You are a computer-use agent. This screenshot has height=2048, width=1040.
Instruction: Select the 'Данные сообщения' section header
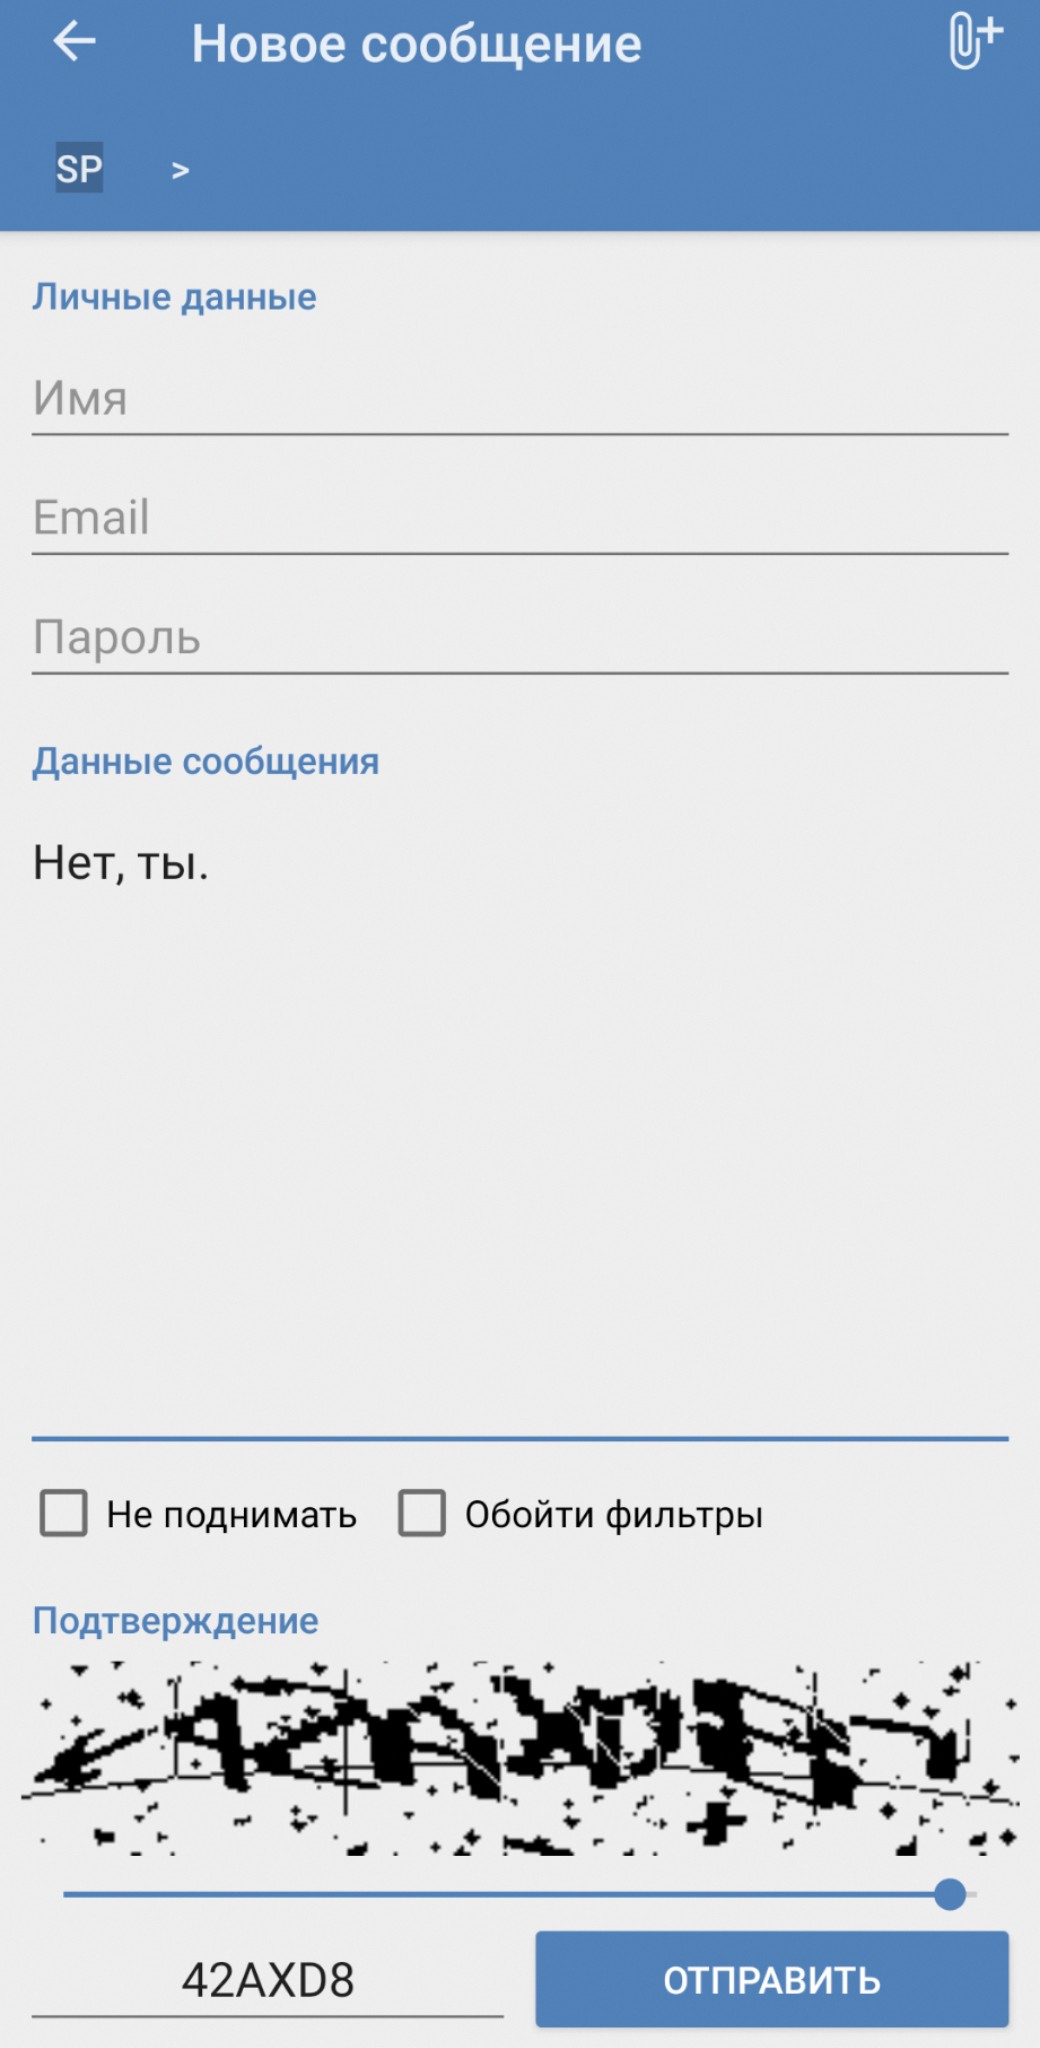click(x=206, y=762)
